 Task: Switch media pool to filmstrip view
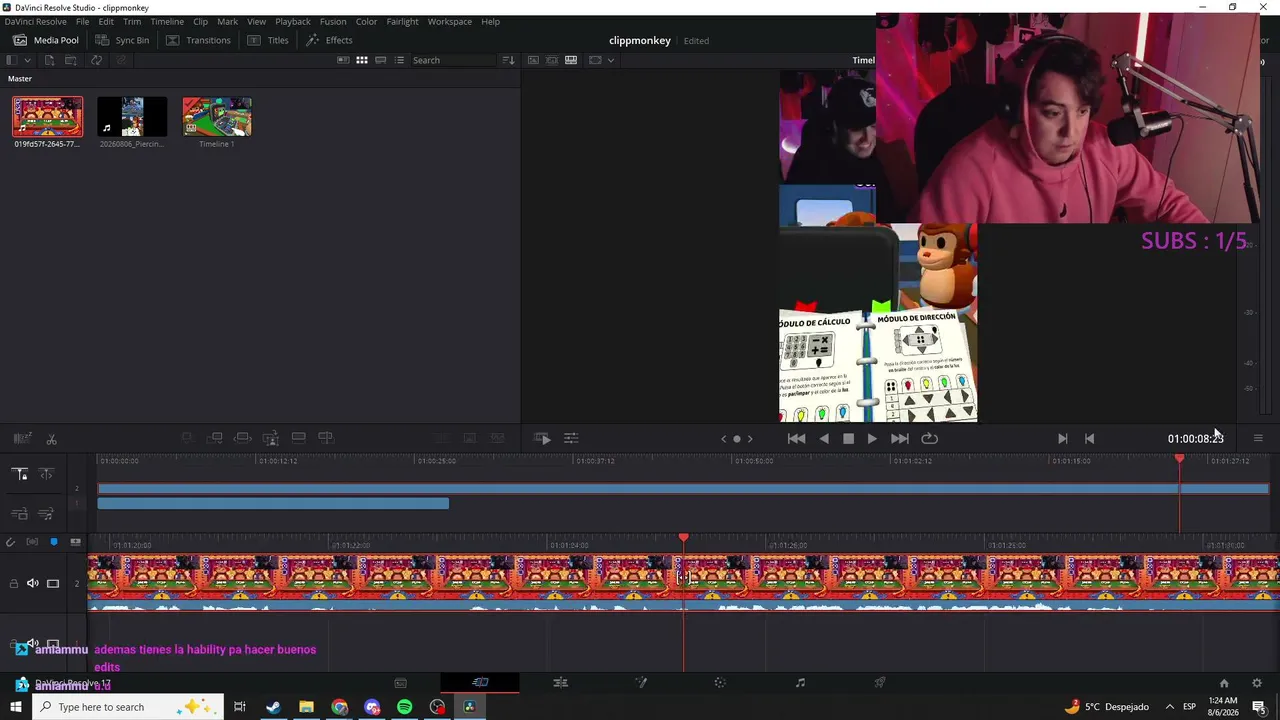point(343,60)
